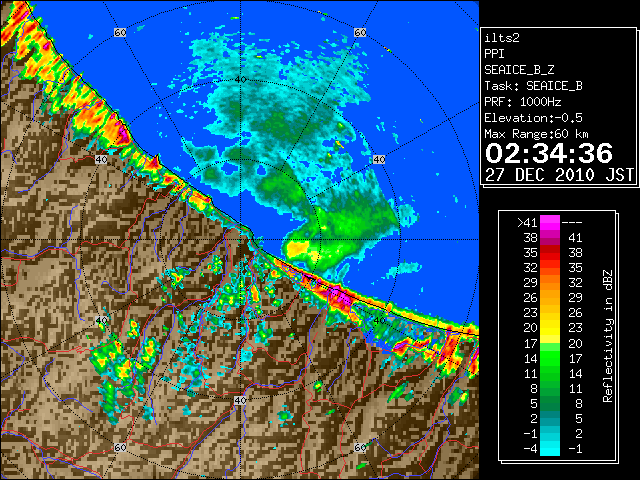Click the '60' ring label in the southeast over land
640x480 pixels.
point(360,448)
